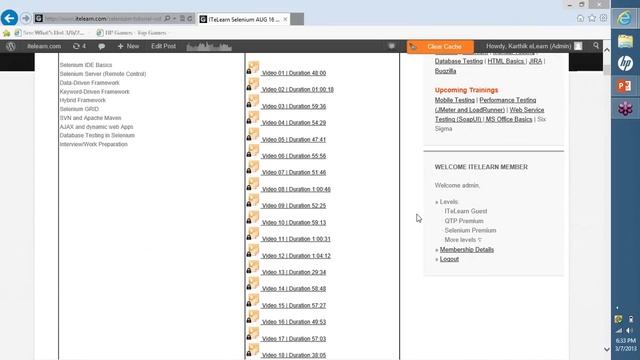Click the purple flower taskbar icon
The height and width of the screenshot is (360, 640).
tap(625, 109)
